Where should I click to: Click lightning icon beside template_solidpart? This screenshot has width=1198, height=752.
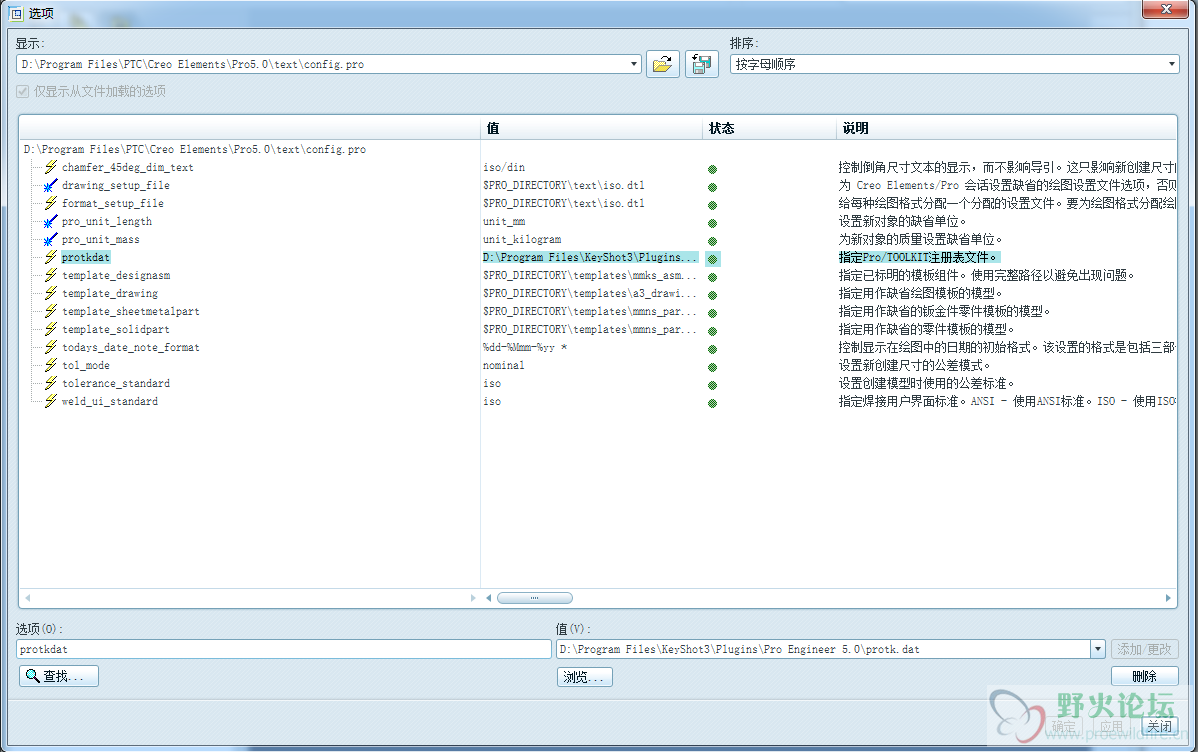pyautogui.click(x=51, y=329)
